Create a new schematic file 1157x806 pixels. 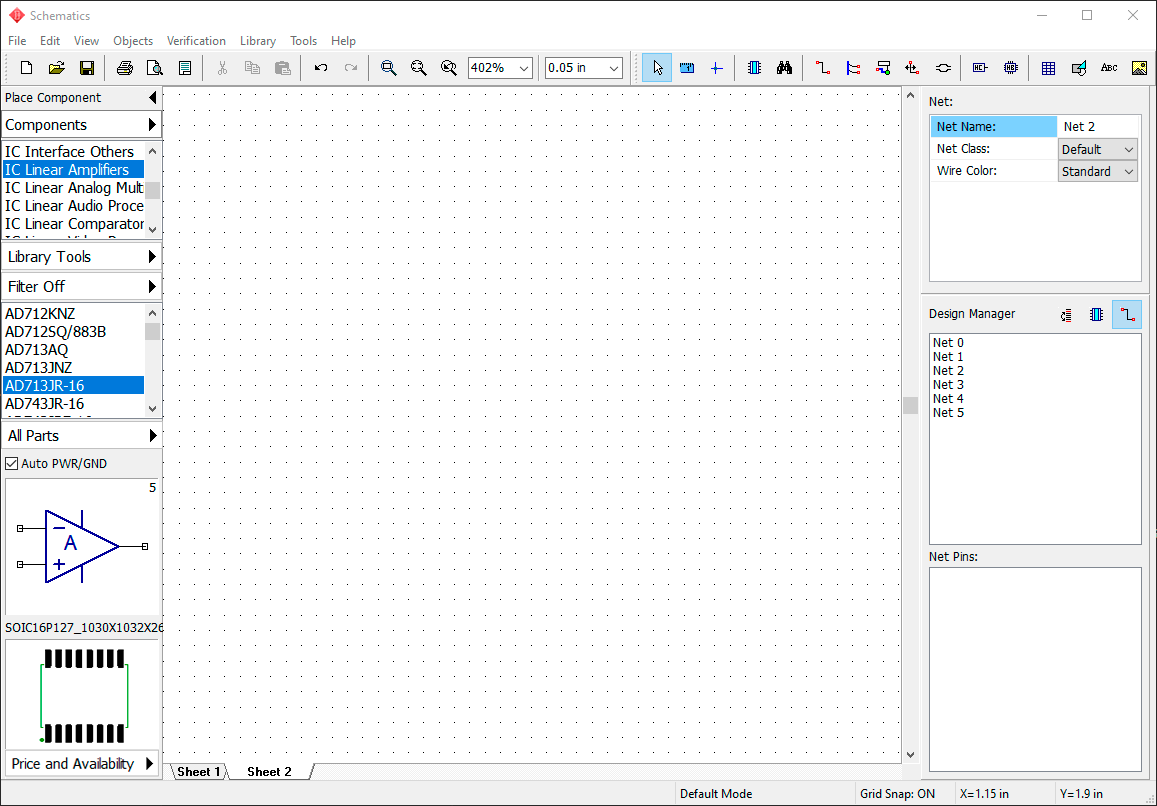27,68
